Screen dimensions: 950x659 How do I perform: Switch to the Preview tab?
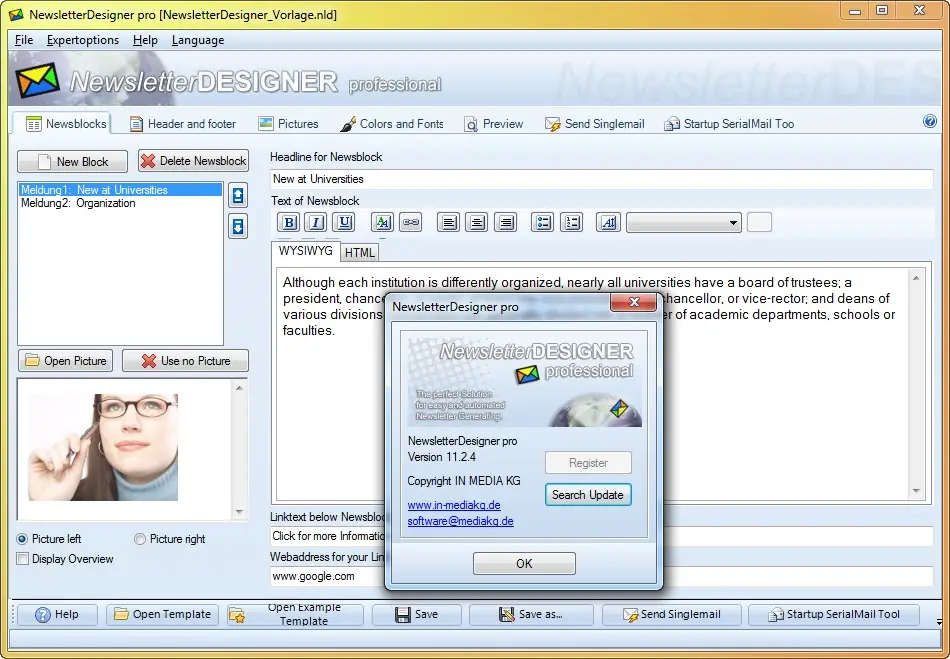coord(494,124)
